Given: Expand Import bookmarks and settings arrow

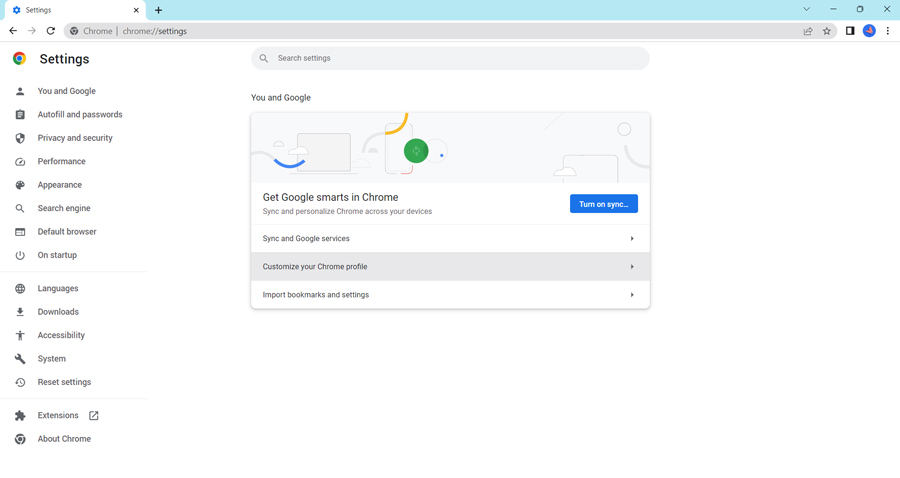Looking at the screenshot, I should click(x=632, y=295).
